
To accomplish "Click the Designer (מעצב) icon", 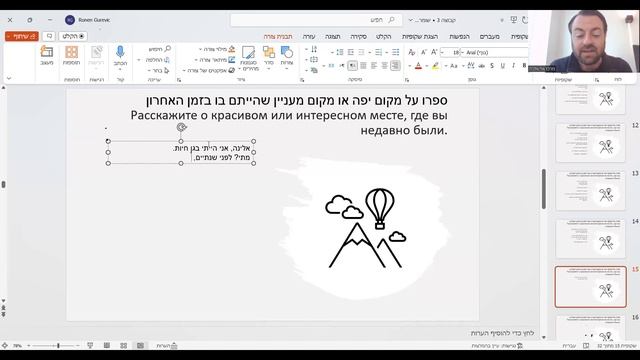I will (x=47, y=52).
